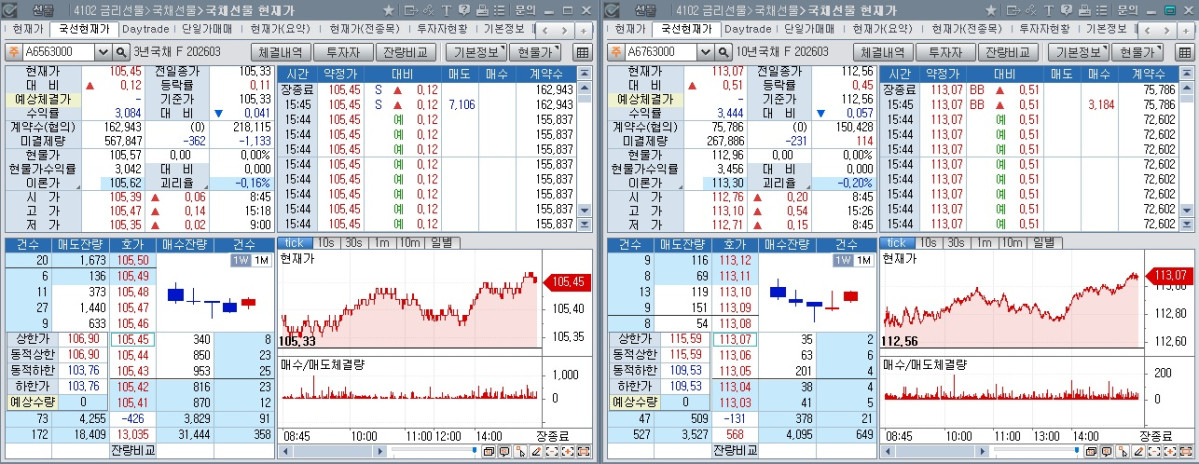Viewport: 1199px width, 464px height.
Task: Show next tabs with right arrow in 3년국채 window
Action: (x=564, y=30)
